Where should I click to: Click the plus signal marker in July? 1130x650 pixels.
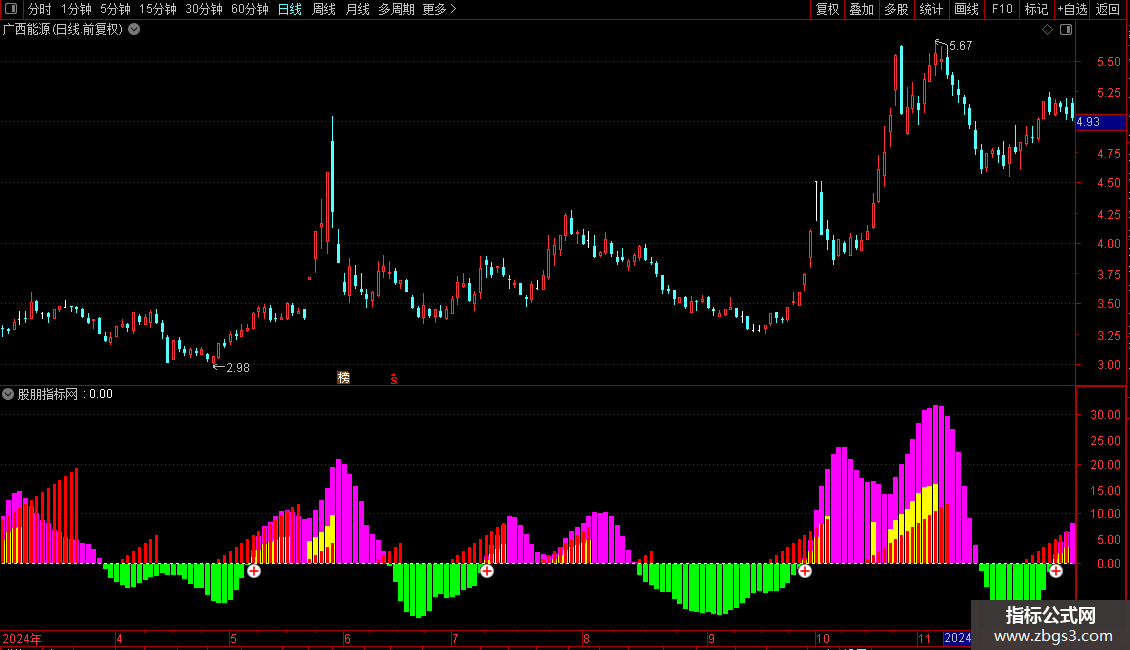click(487, 571)
